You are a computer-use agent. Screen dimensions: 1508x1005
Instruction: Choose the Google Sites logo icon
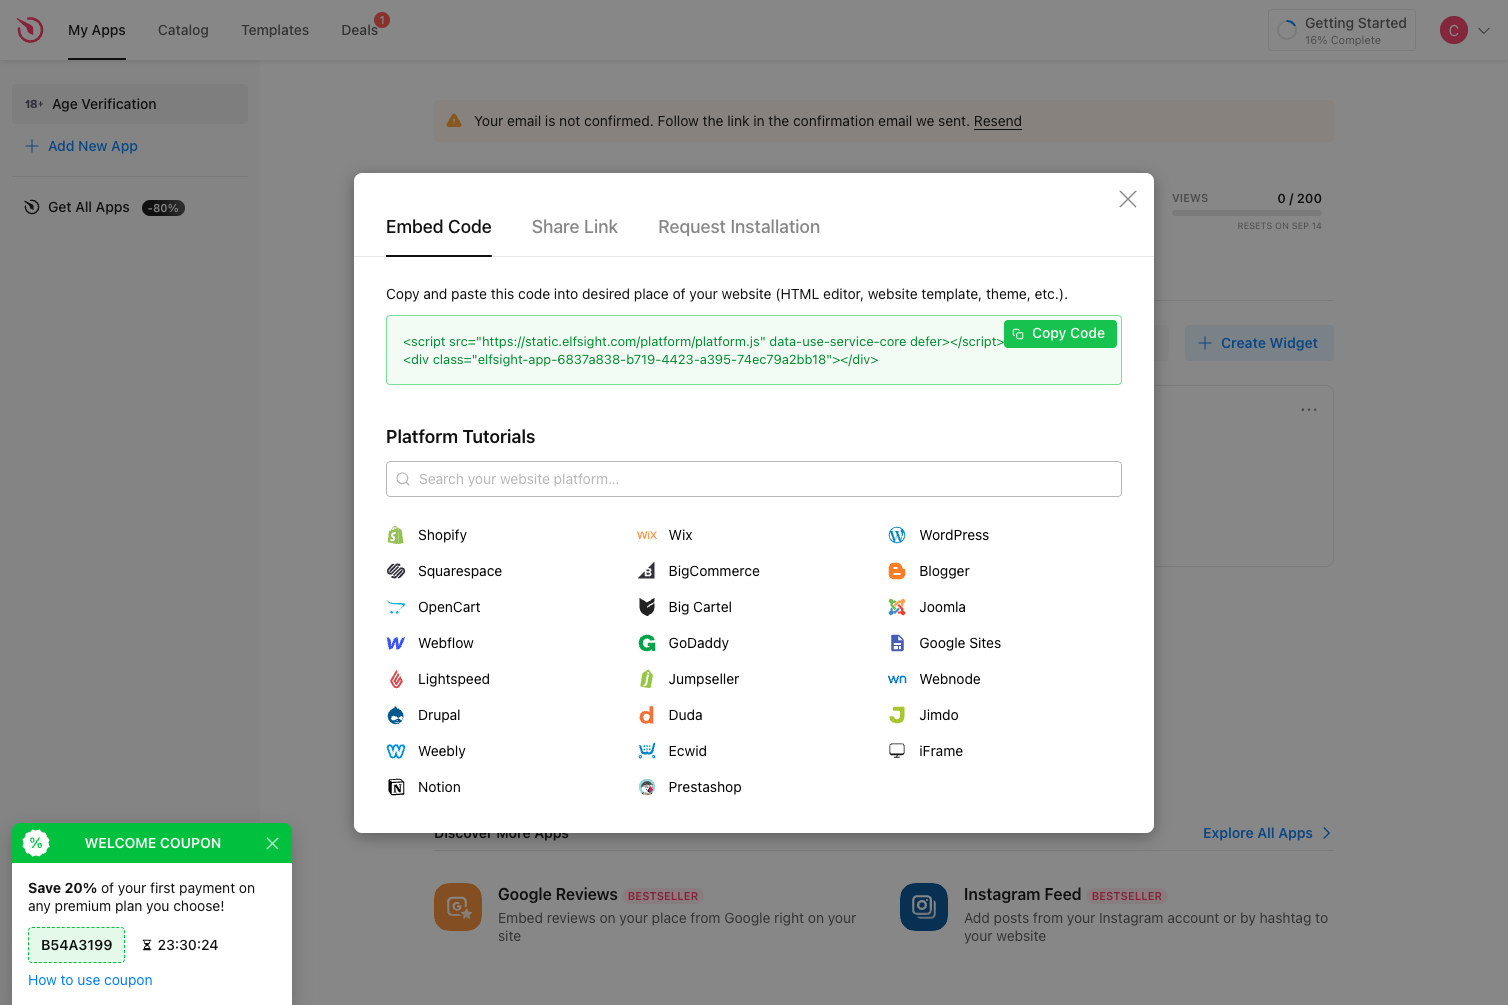click(x=897, y=643)
